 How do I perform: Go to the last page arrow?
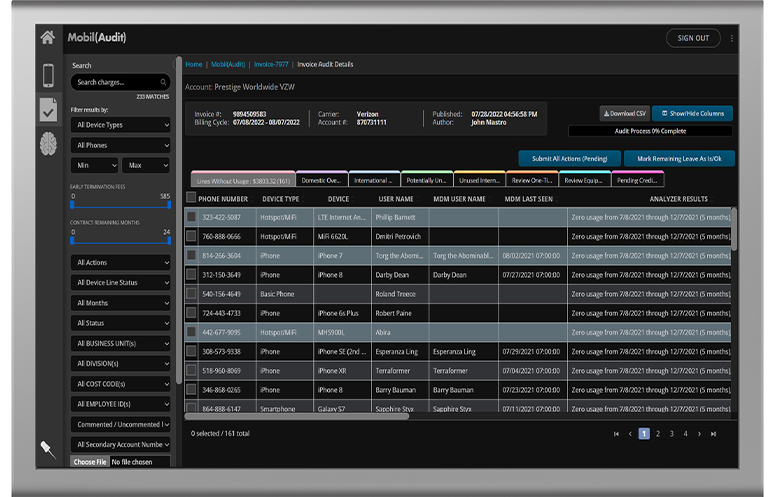[713, 433]
